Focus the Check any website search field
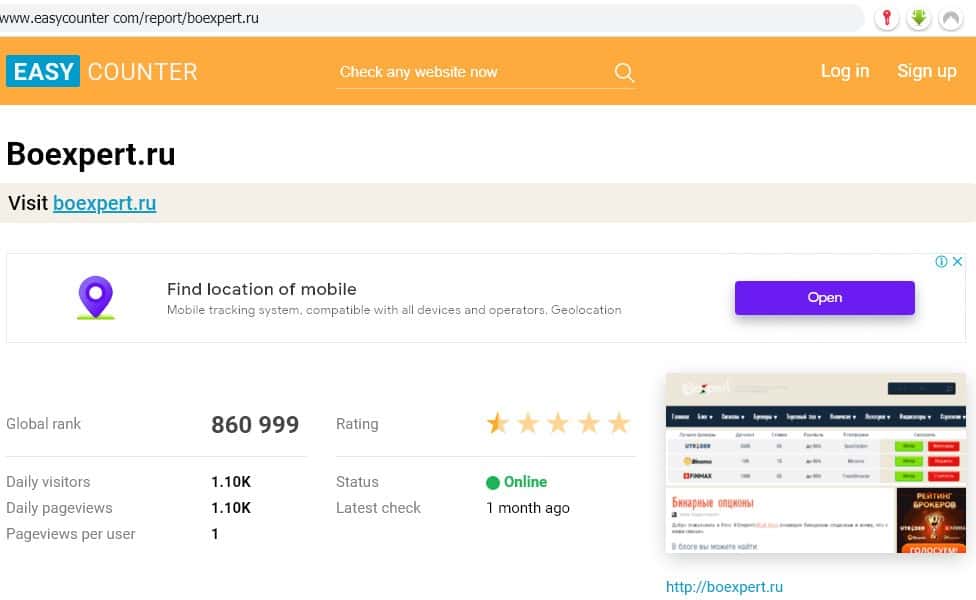 [470, 72]
